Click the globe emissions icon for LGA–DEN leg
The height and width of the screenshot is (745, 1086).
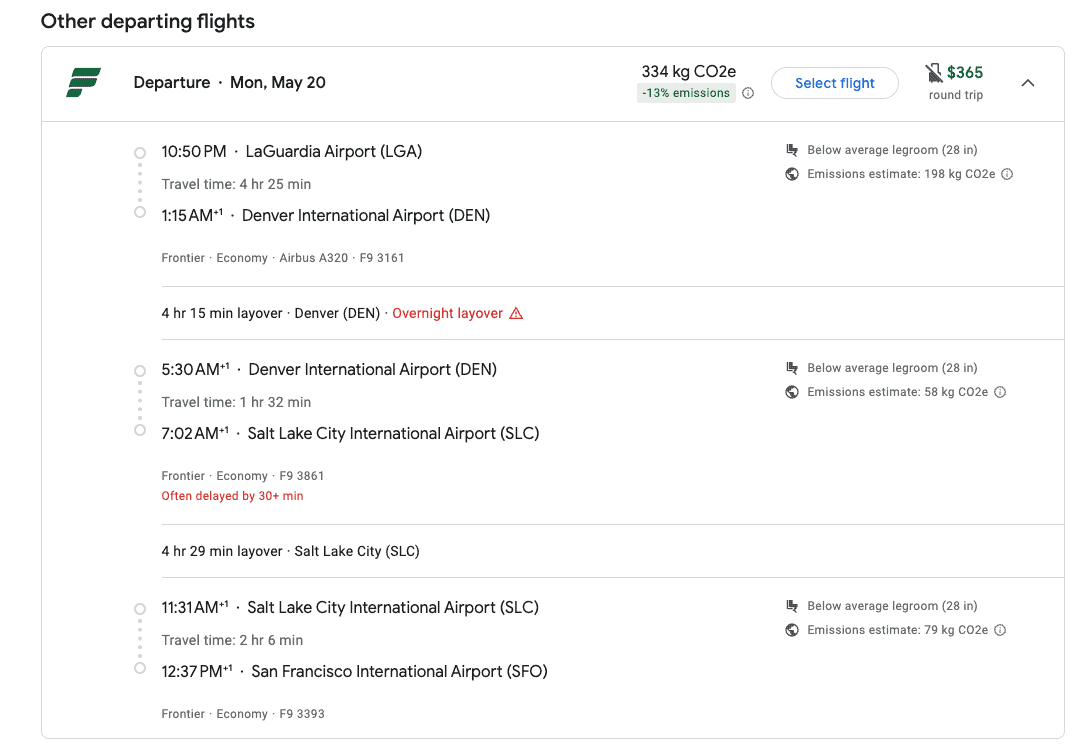pyautogui.click(x=792, y=174)
